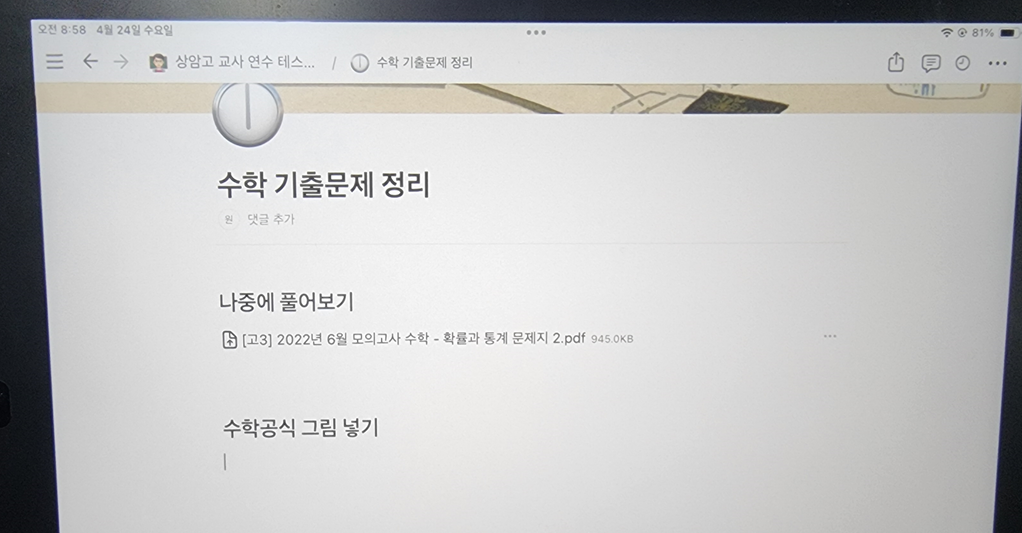Open the comments panel icon

(x=931, y=63)
